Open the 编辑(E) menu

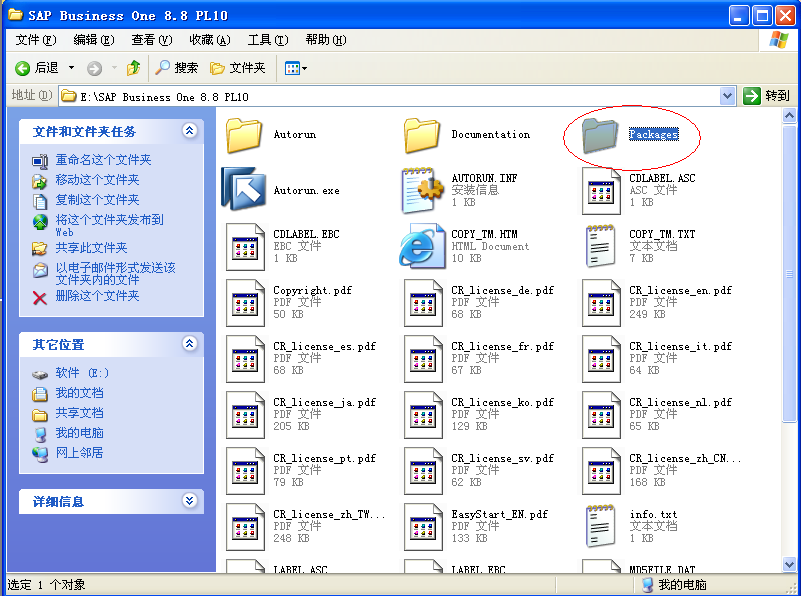(93, 40)
